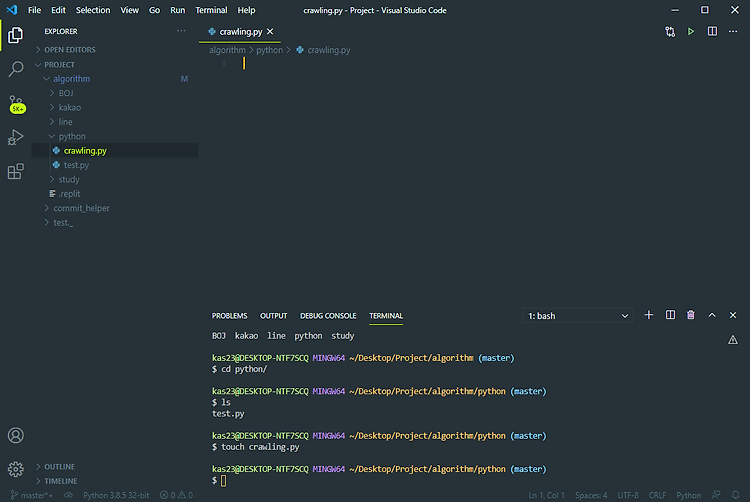Open Source Control view with 5K+ badge

(16, 104)
